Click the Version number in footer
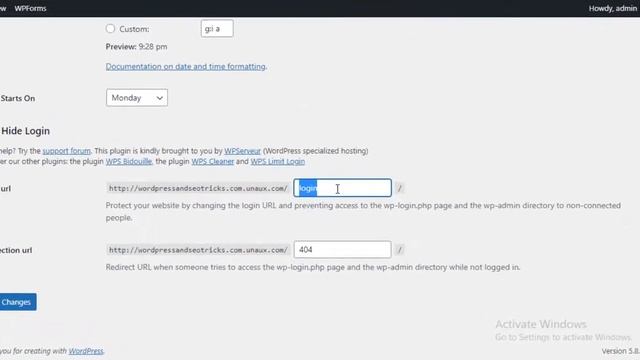 pyautogui.click(x=620, y=351)
